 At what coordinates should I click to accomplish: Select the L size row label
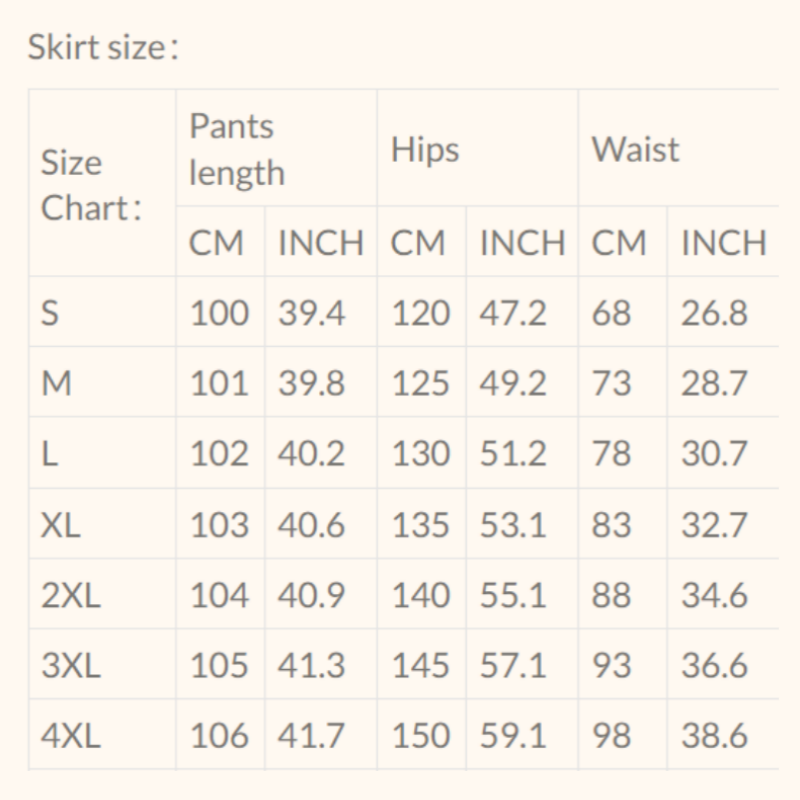[48, 454]
